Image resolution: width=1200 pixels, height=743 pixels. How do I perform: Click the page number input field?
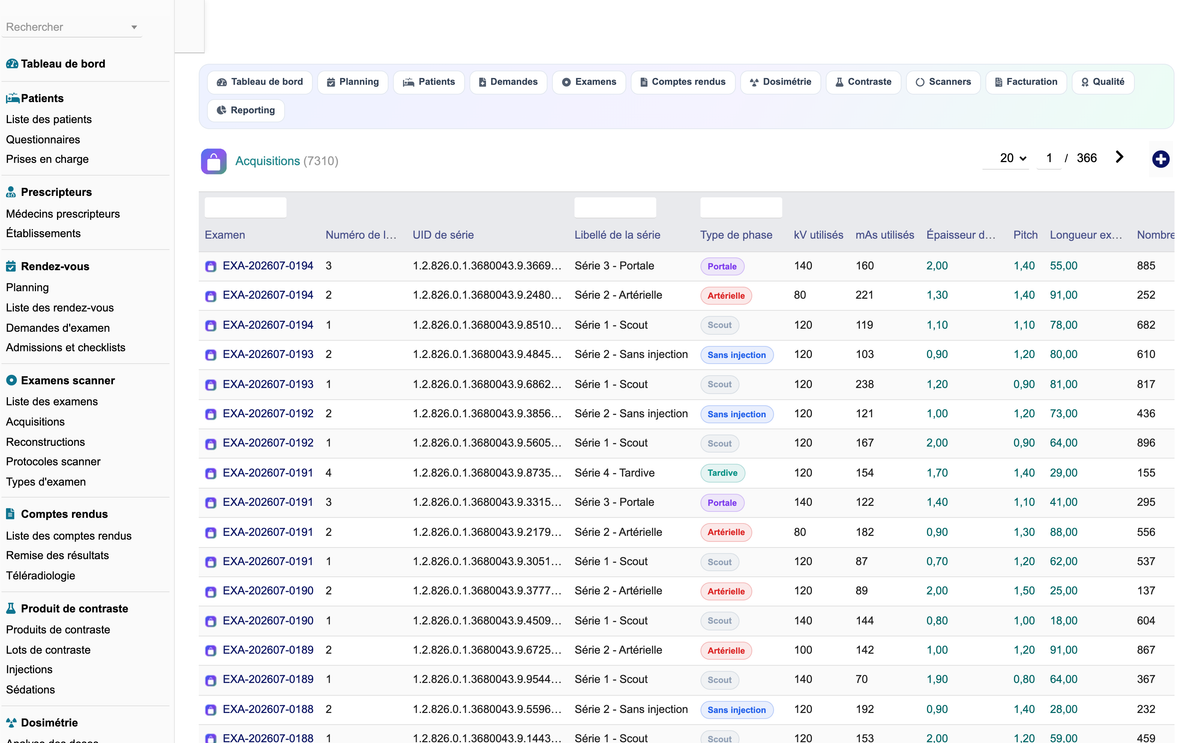click(1049, 158)
